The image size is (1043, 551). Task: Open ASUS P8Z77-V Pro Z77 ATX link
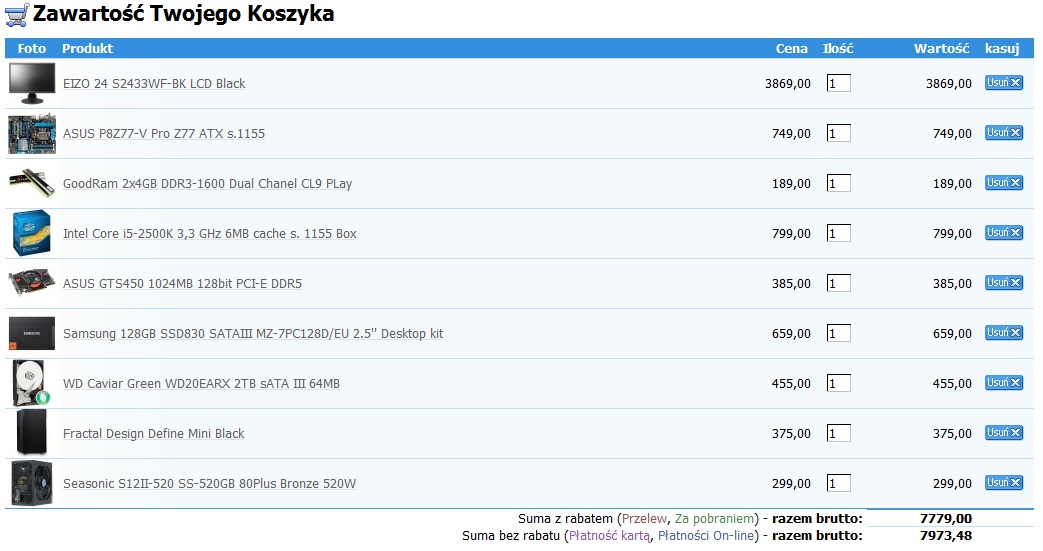pos(164,134)
